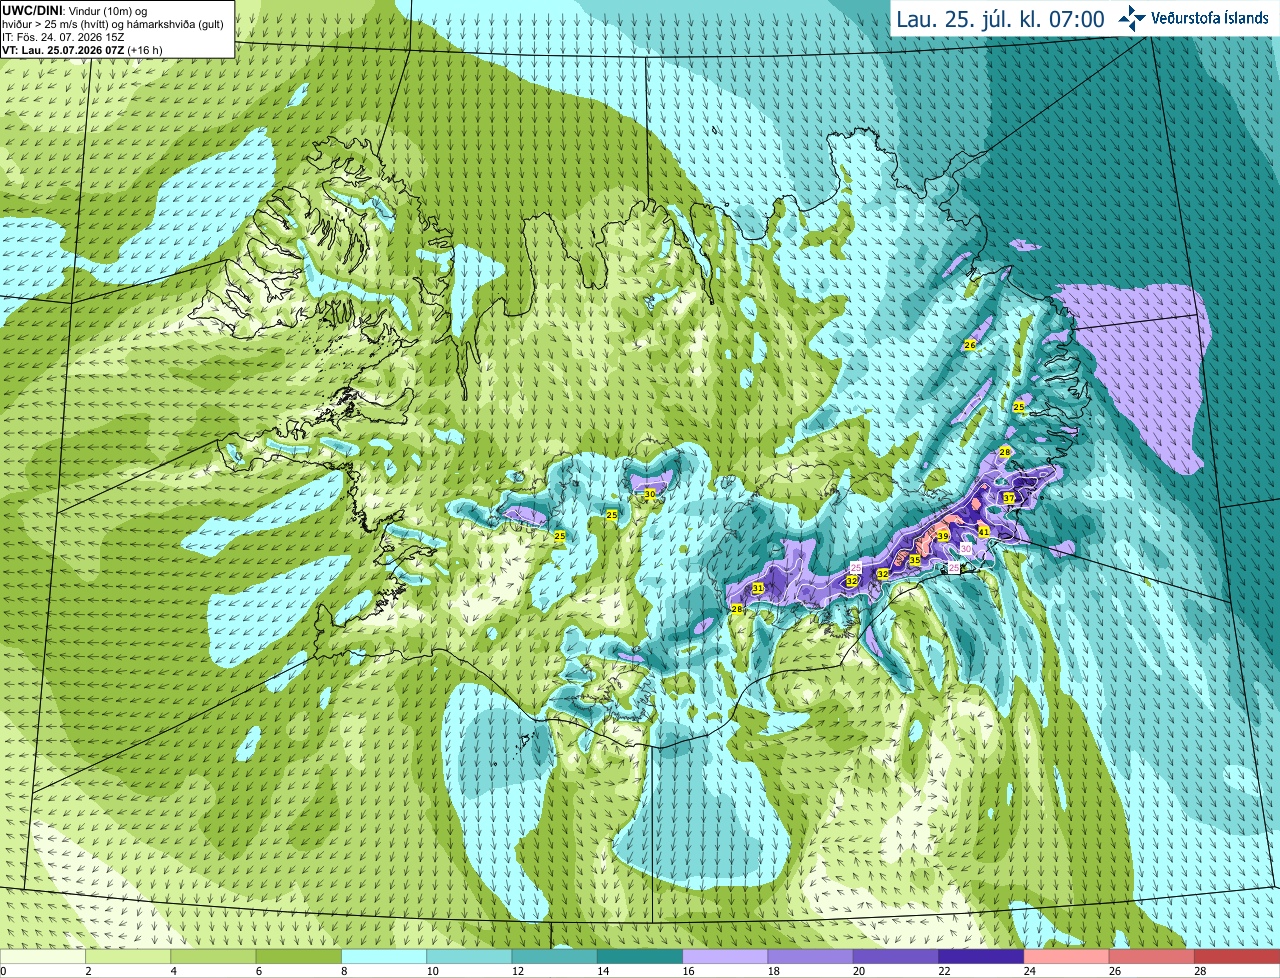Click the yellow 30 gust marker
The image size is (1280, 978).
point(650,494)
